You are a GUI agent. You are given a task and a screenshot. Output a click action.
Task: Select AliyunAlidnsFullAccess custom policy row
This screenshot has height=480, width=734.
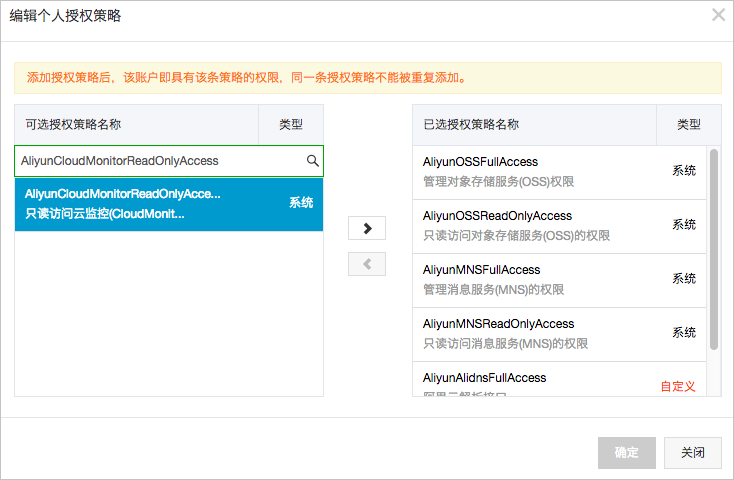pyautogui.click(x=559, y=379)
